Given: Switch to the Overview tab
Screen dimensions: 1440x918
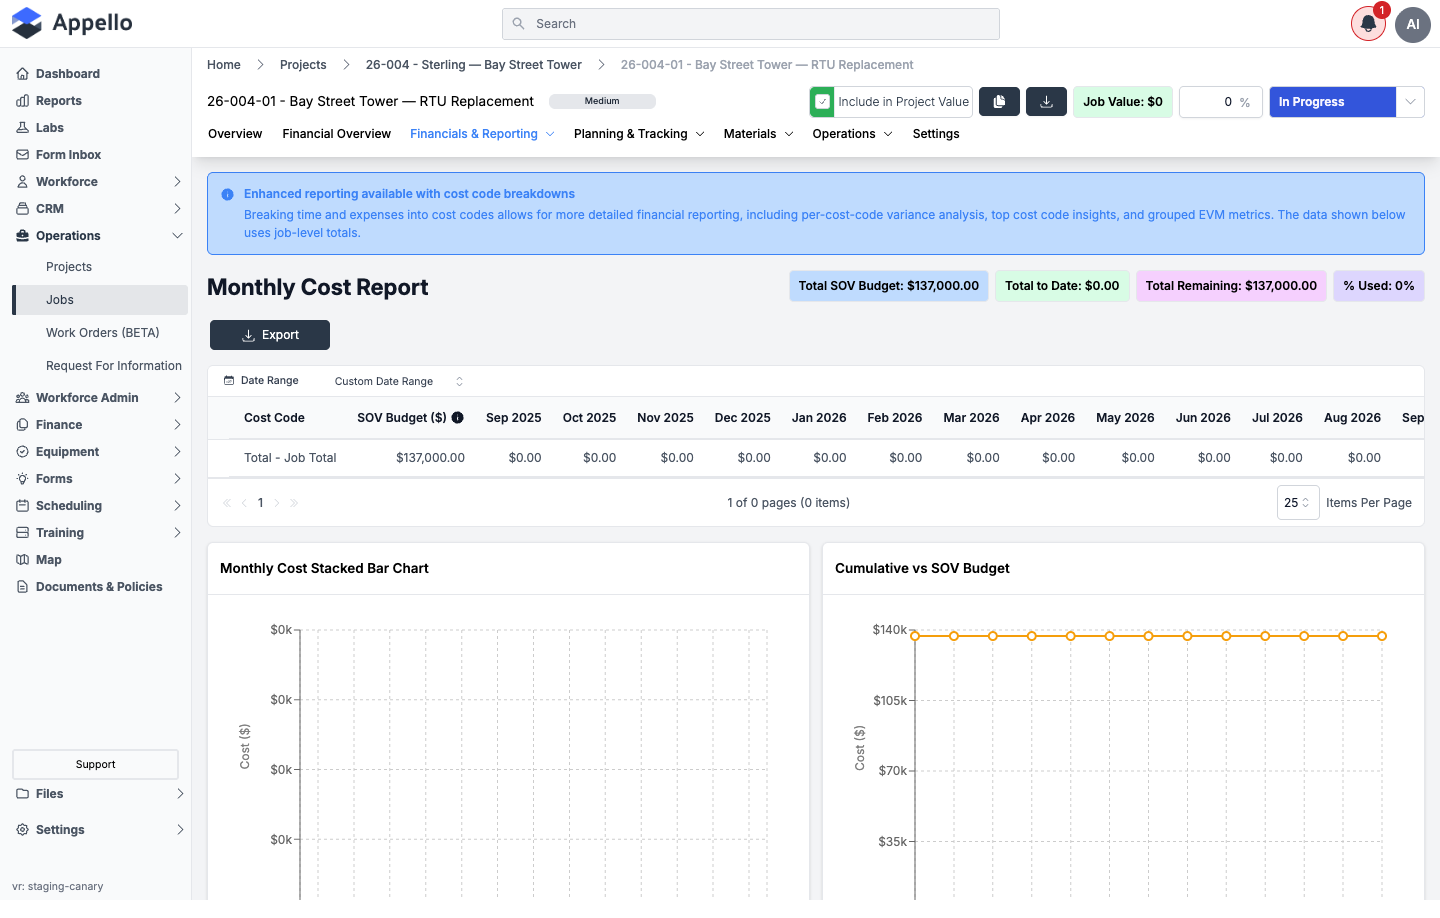Looking at the screenshot, I should click(x=235, y=134).
